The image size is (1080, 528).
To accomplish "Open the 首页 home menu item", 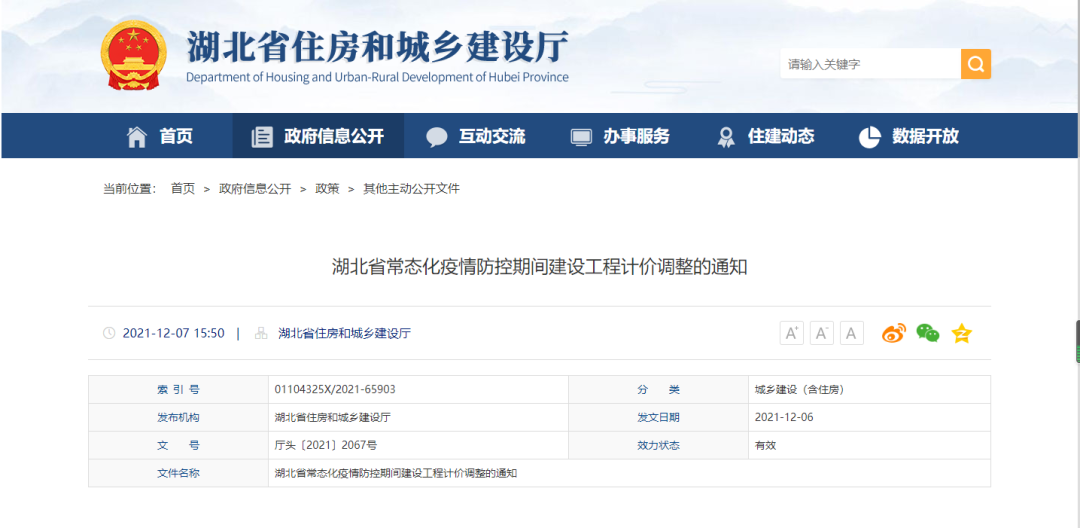I will point(160,137).
